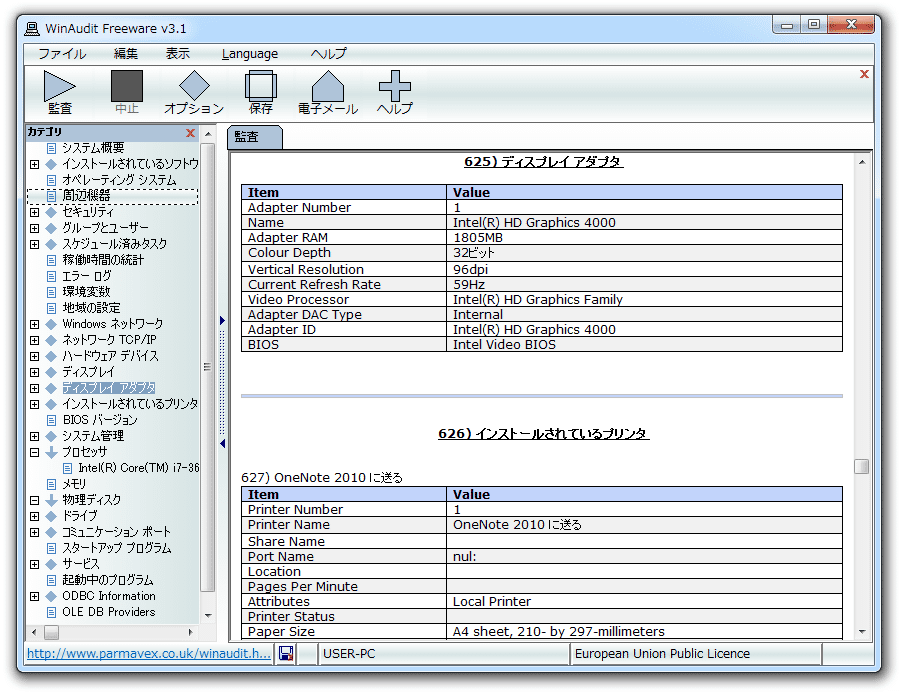Select 環境変数 in the tree

coord(86,292)
